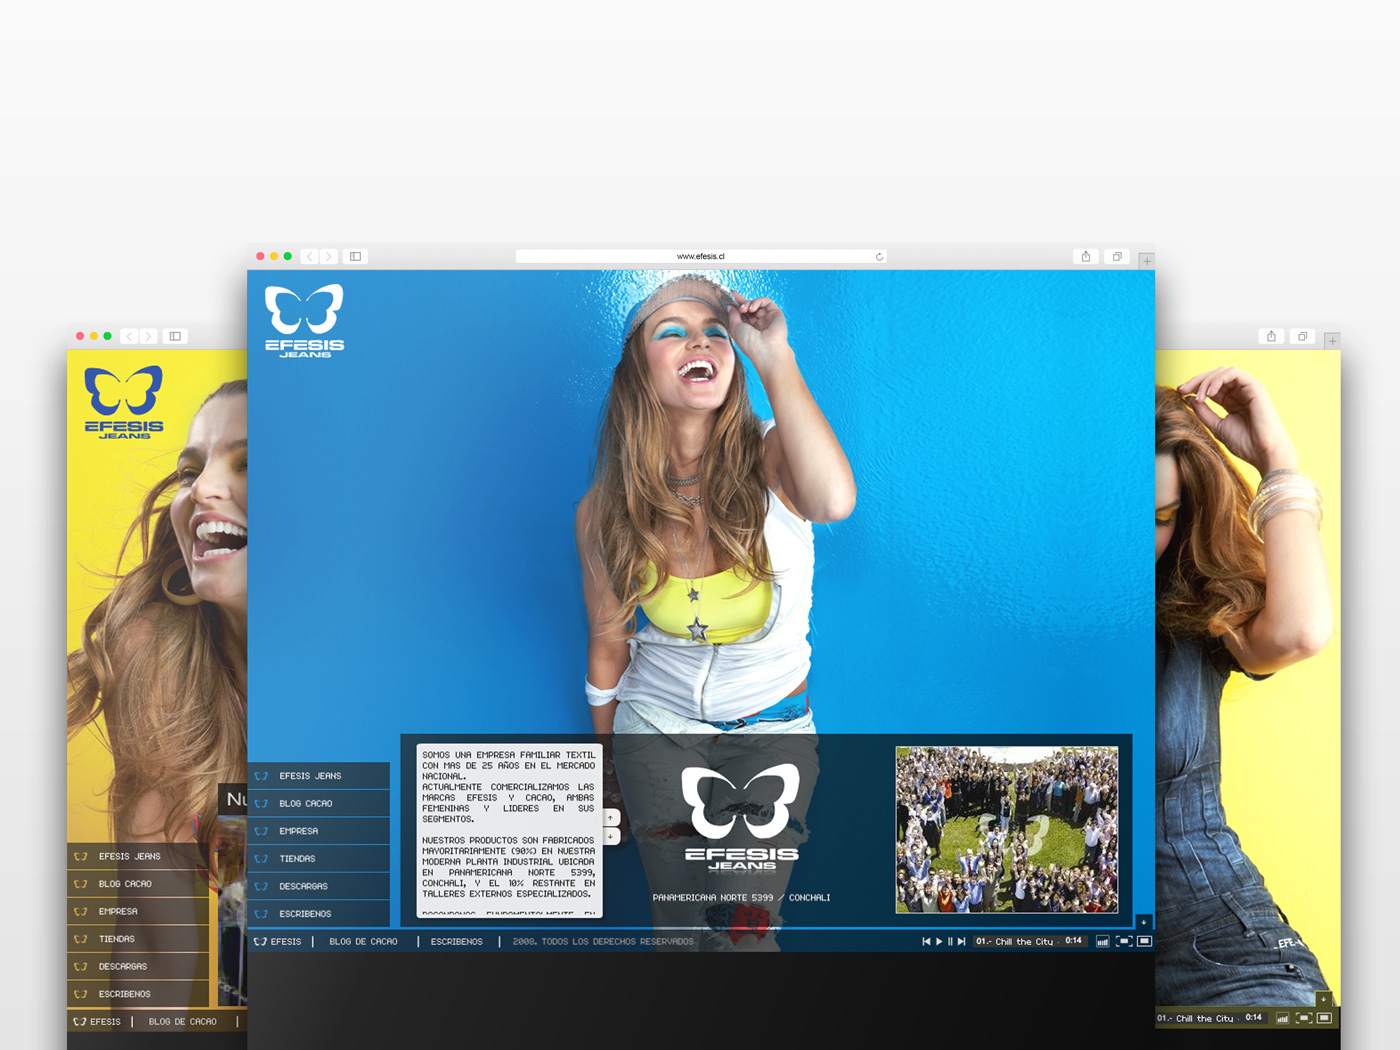This screenshot has width=1400, height=1050.
Task: Open Descargas in blue side menu
Action: pos(319,886)
